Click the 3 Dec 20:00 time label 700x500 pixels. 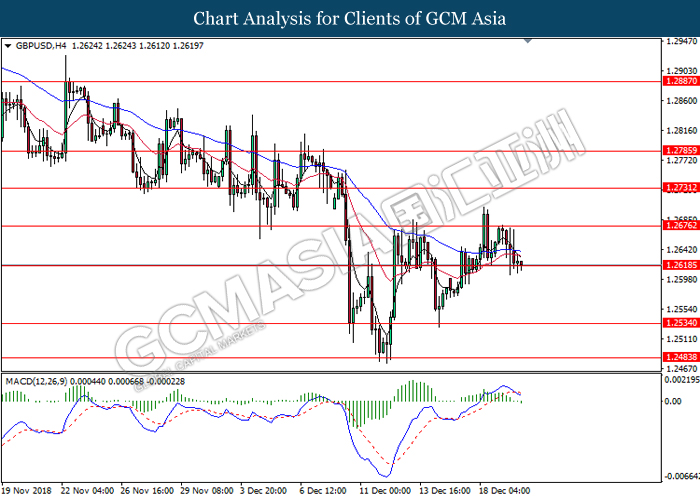263,491
